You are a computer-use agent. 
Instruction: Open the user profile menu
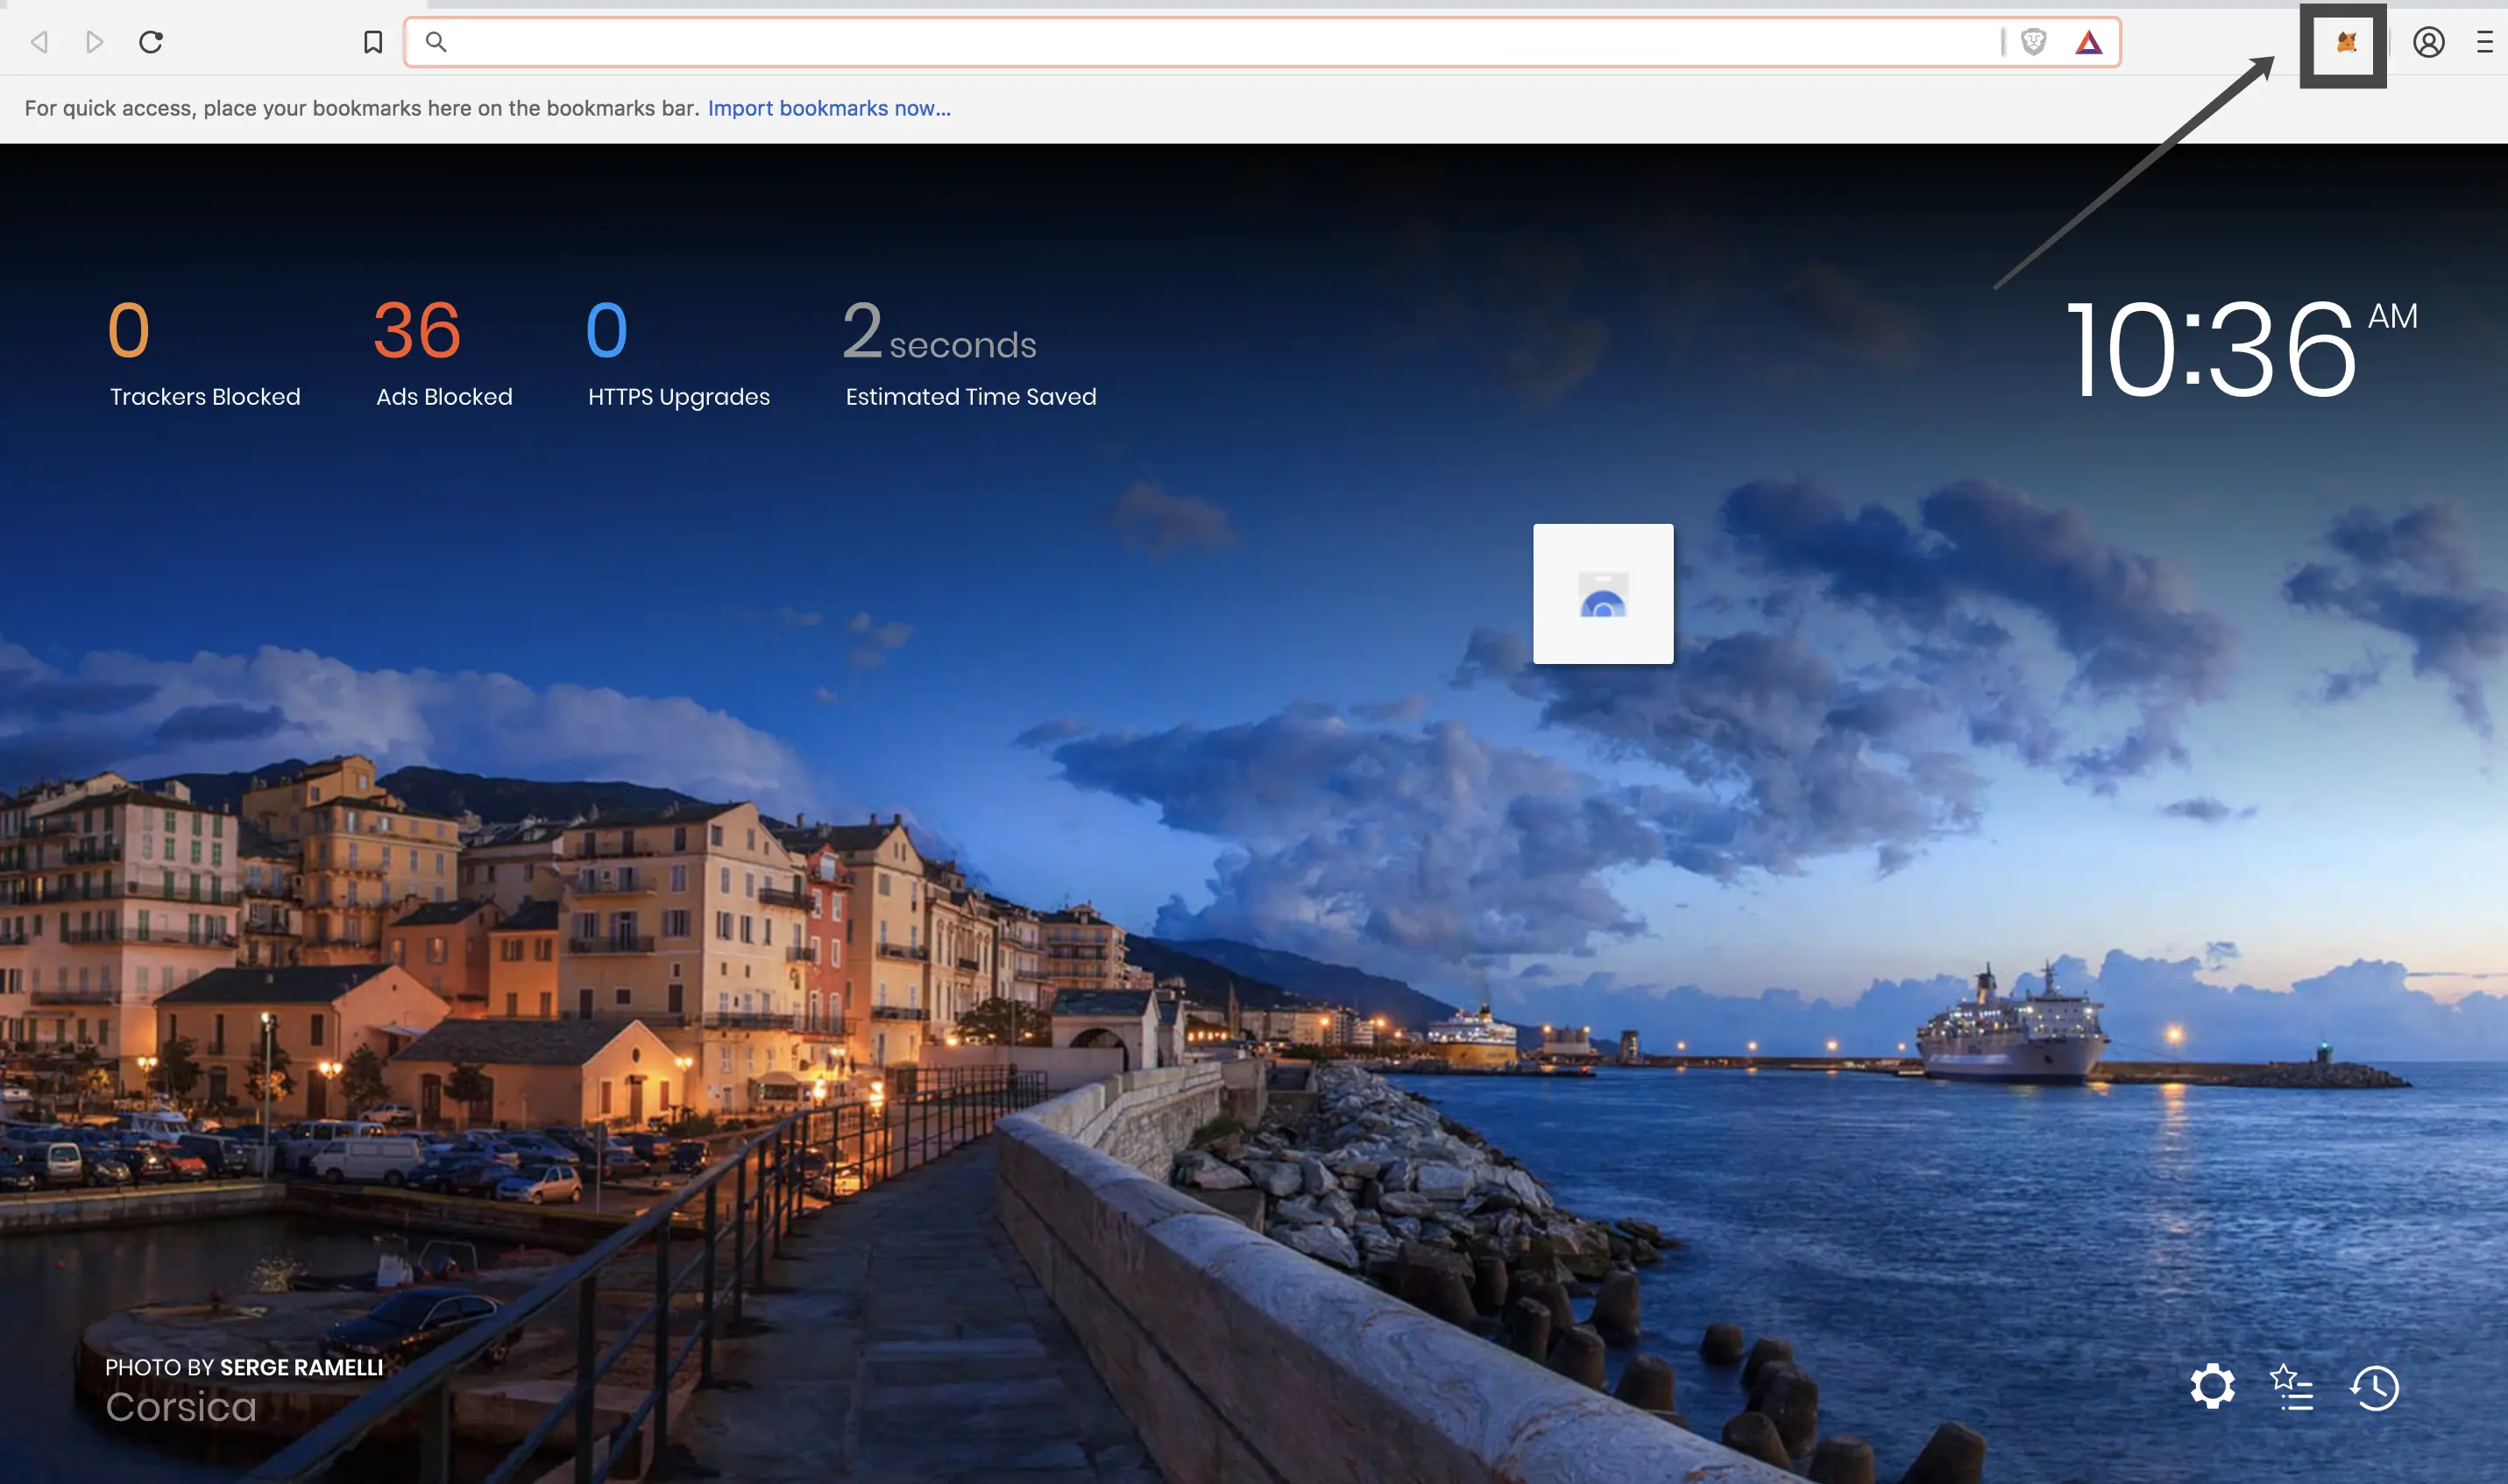[2428, 42]
